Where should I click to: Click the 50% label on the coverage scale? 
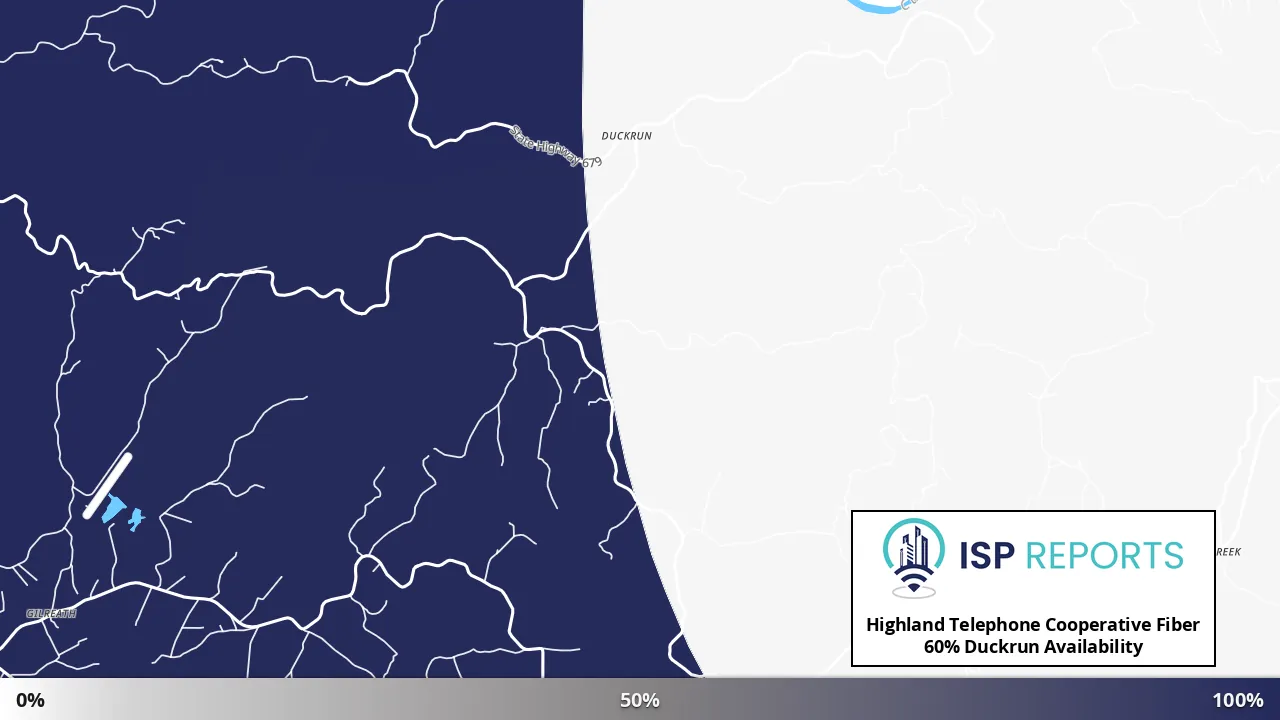click(640, 700)
